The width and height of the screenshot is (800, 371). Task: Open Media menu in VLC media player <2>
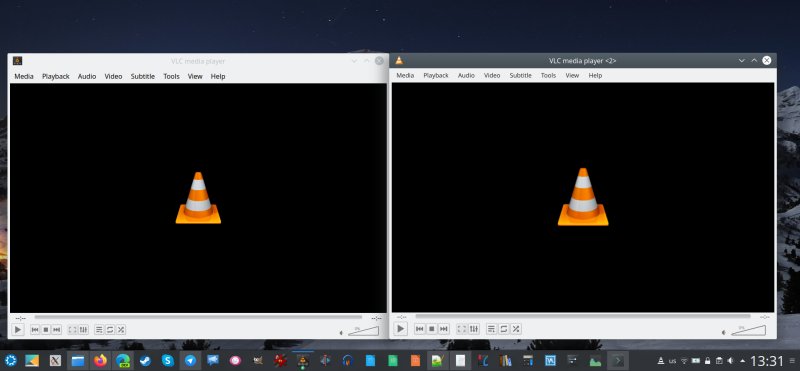405,76
